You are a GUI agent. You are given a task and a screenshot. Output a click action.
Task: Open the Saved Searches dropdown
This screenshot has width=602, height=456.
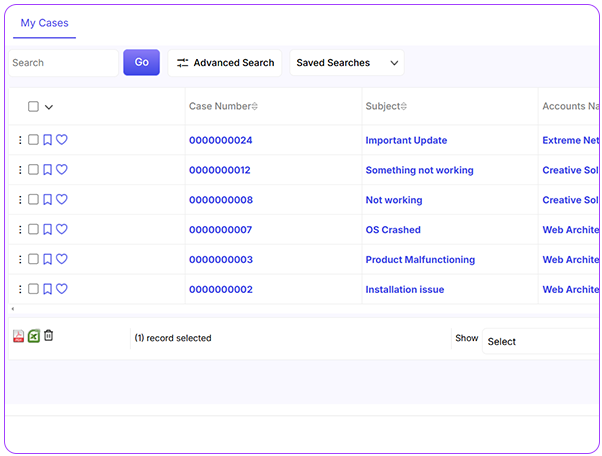coord(347,63)
